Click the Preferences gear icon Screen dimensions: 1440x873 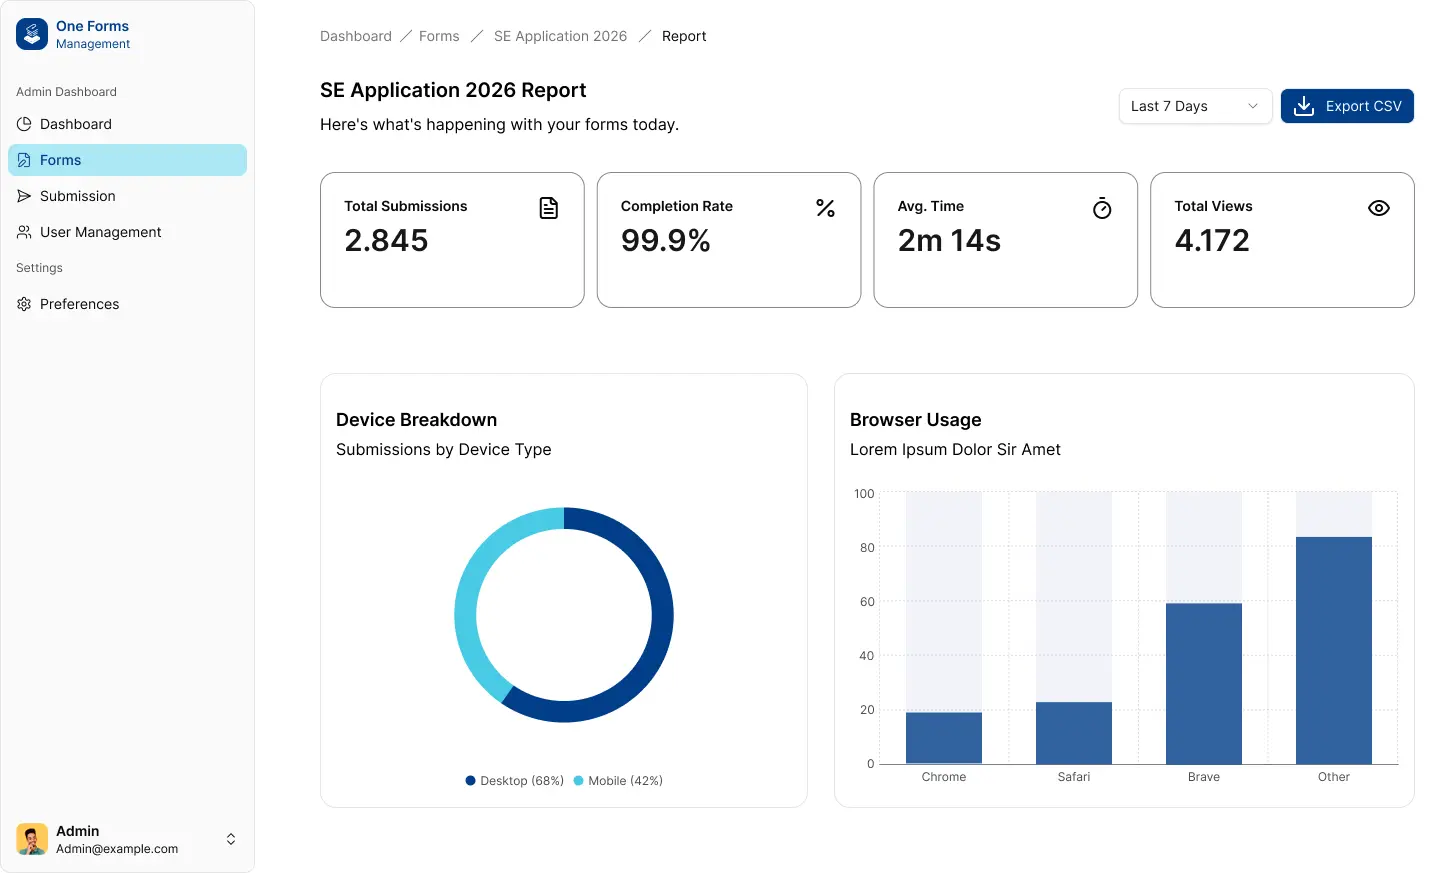[x=24, y=304]
